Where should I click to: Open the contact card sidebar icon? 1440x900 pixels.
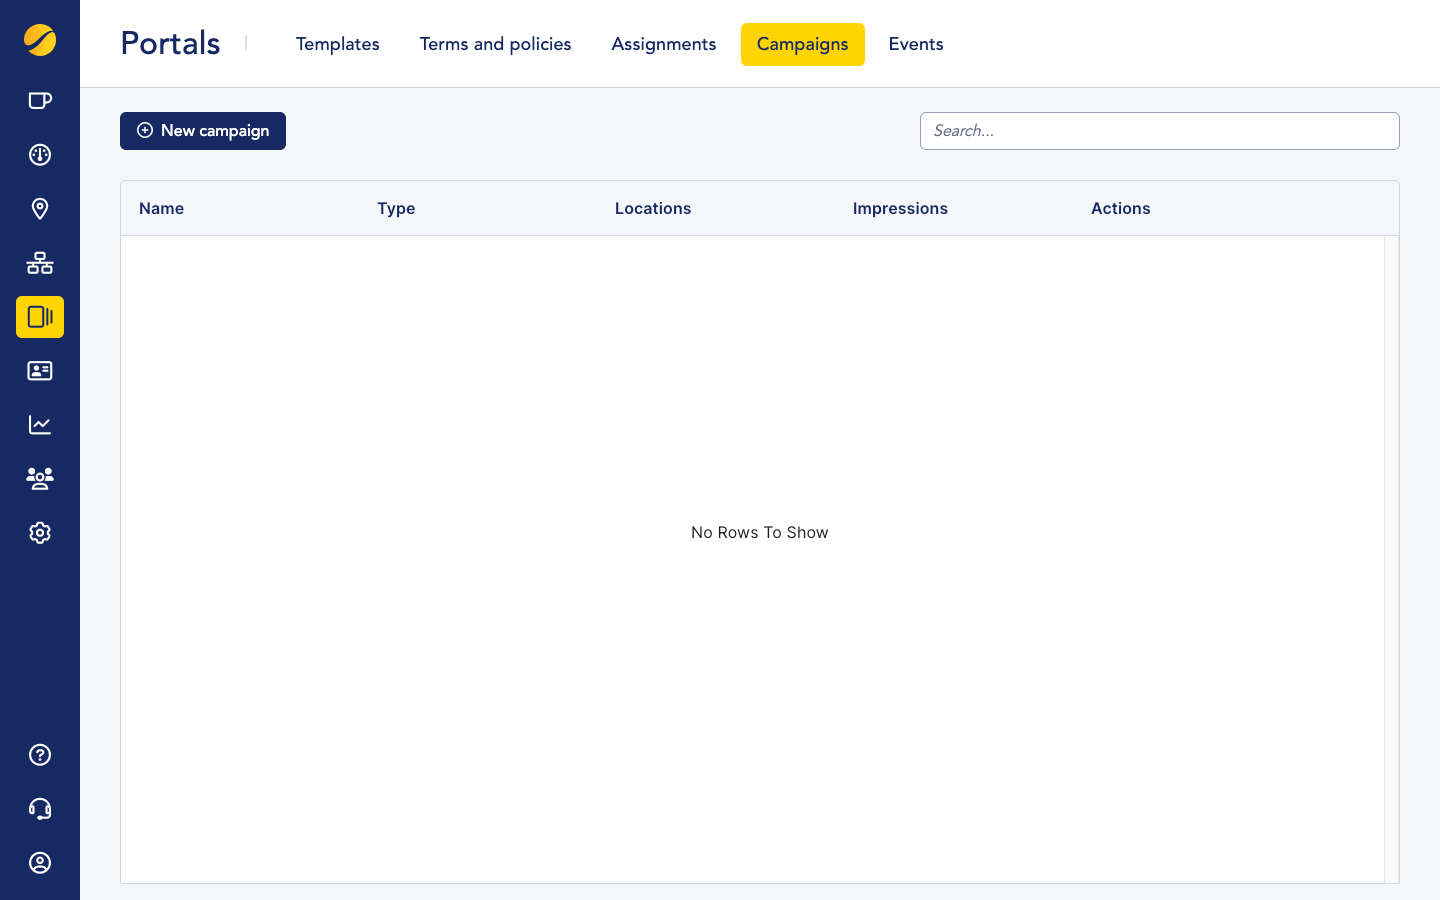[40, 371]
